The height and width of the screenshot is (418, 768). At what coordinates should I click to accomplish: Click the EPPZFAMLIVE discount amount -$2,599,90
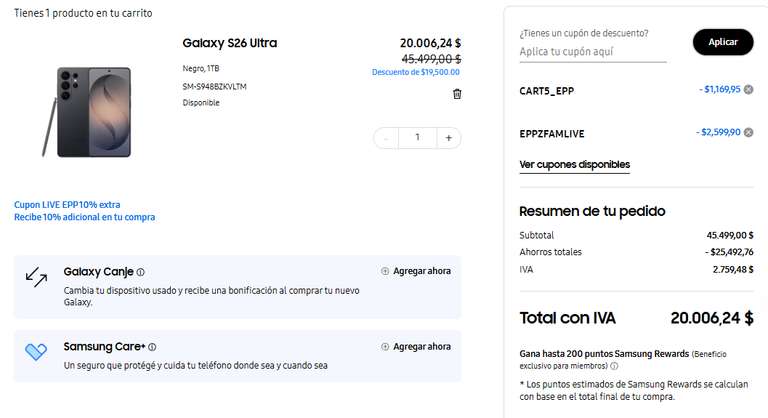click(x=718, y=132)
